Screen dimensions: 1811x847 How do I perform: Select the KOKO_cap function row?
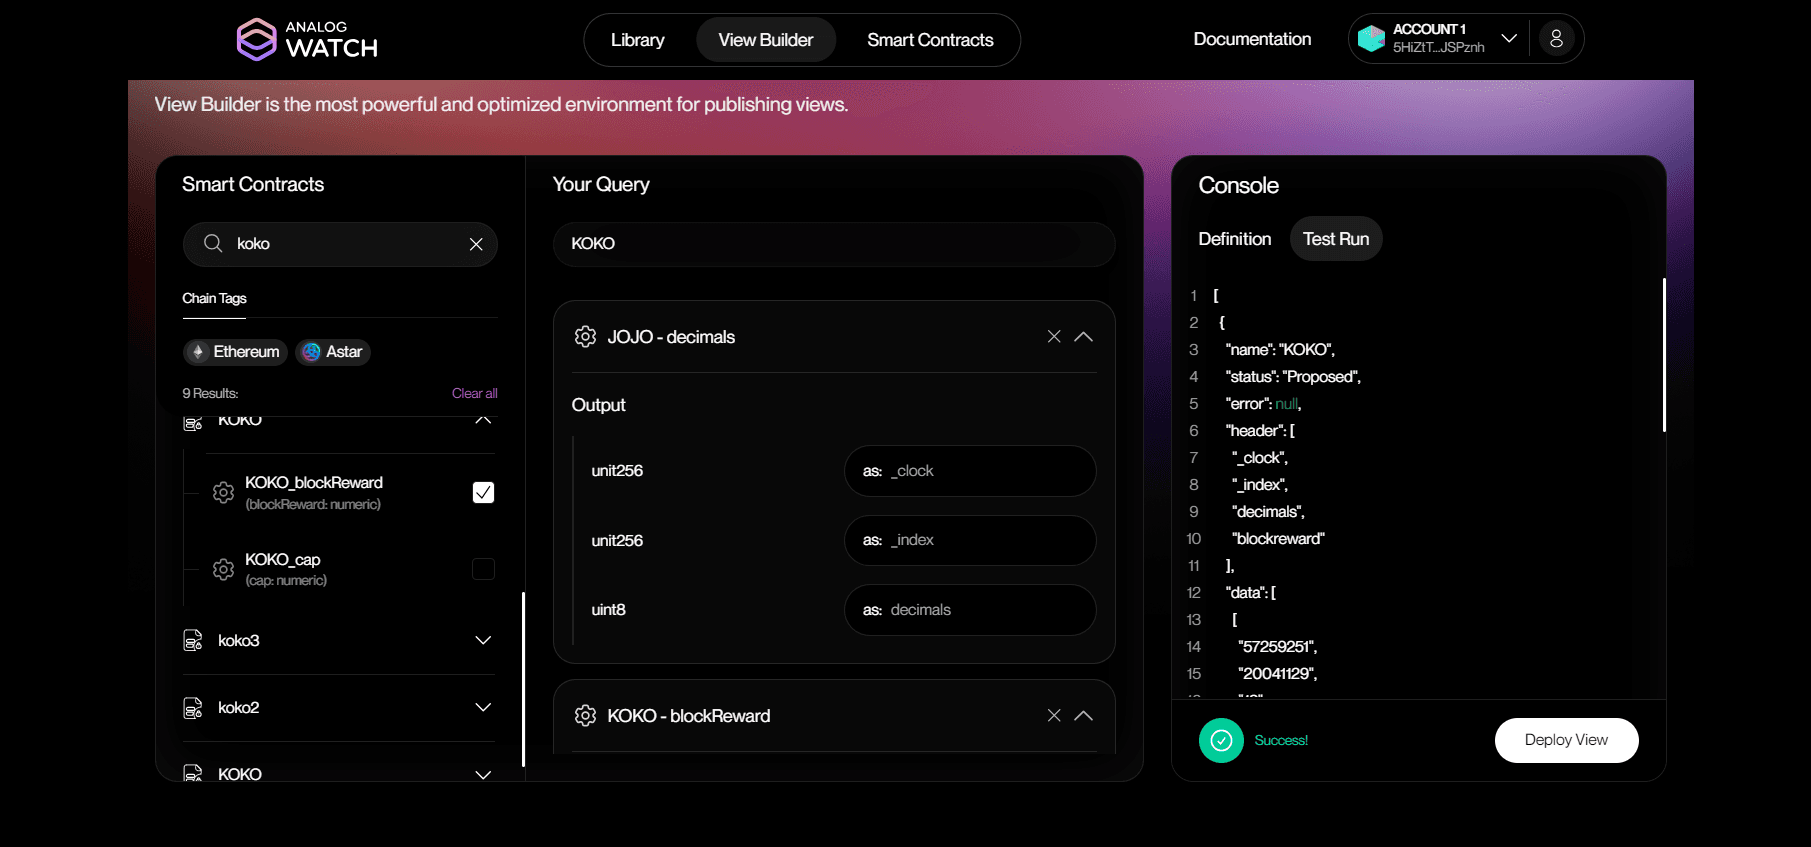340,569
